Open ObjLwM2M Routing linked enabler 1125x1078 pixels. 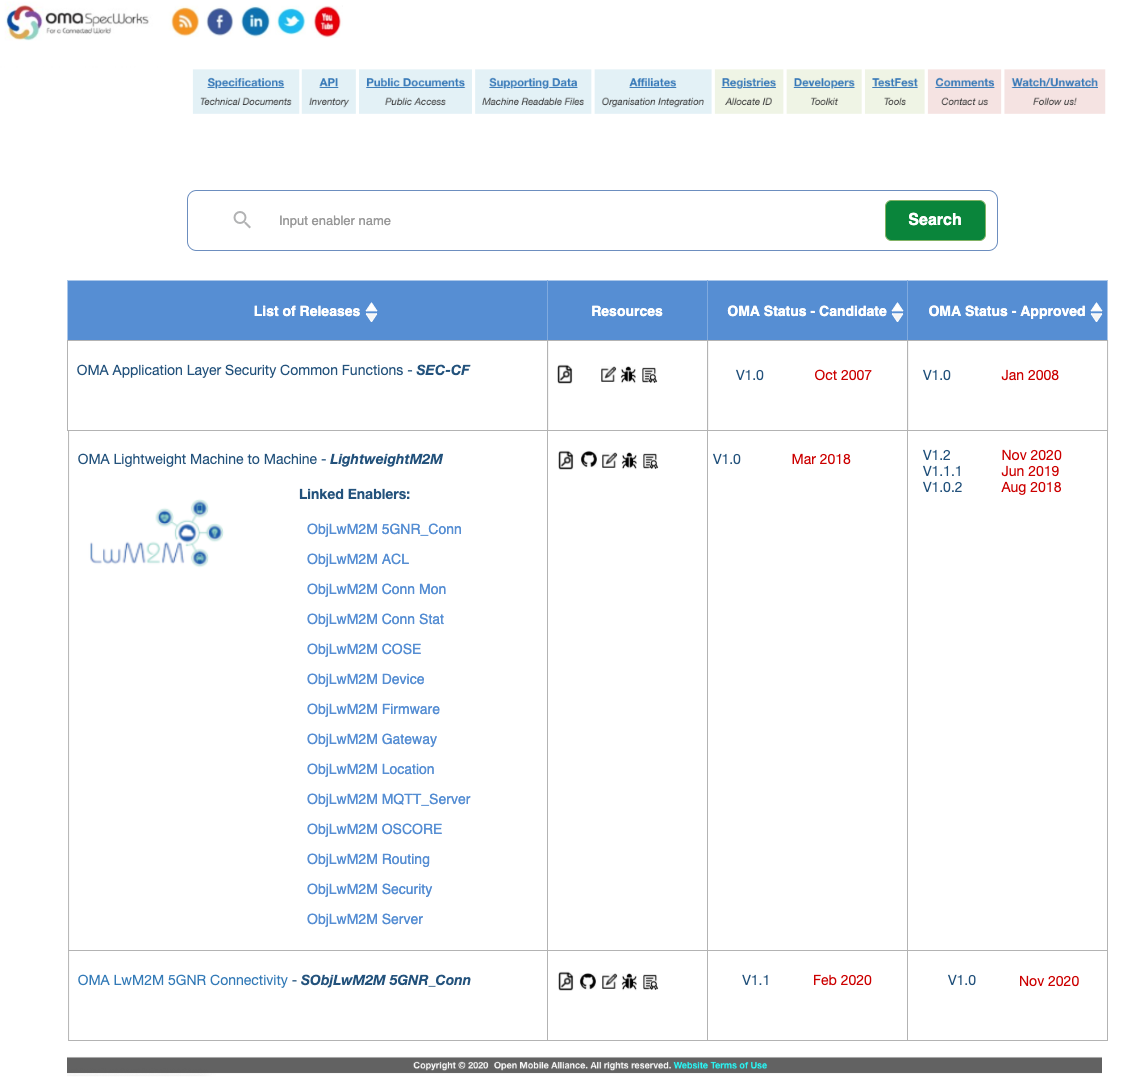368,859
